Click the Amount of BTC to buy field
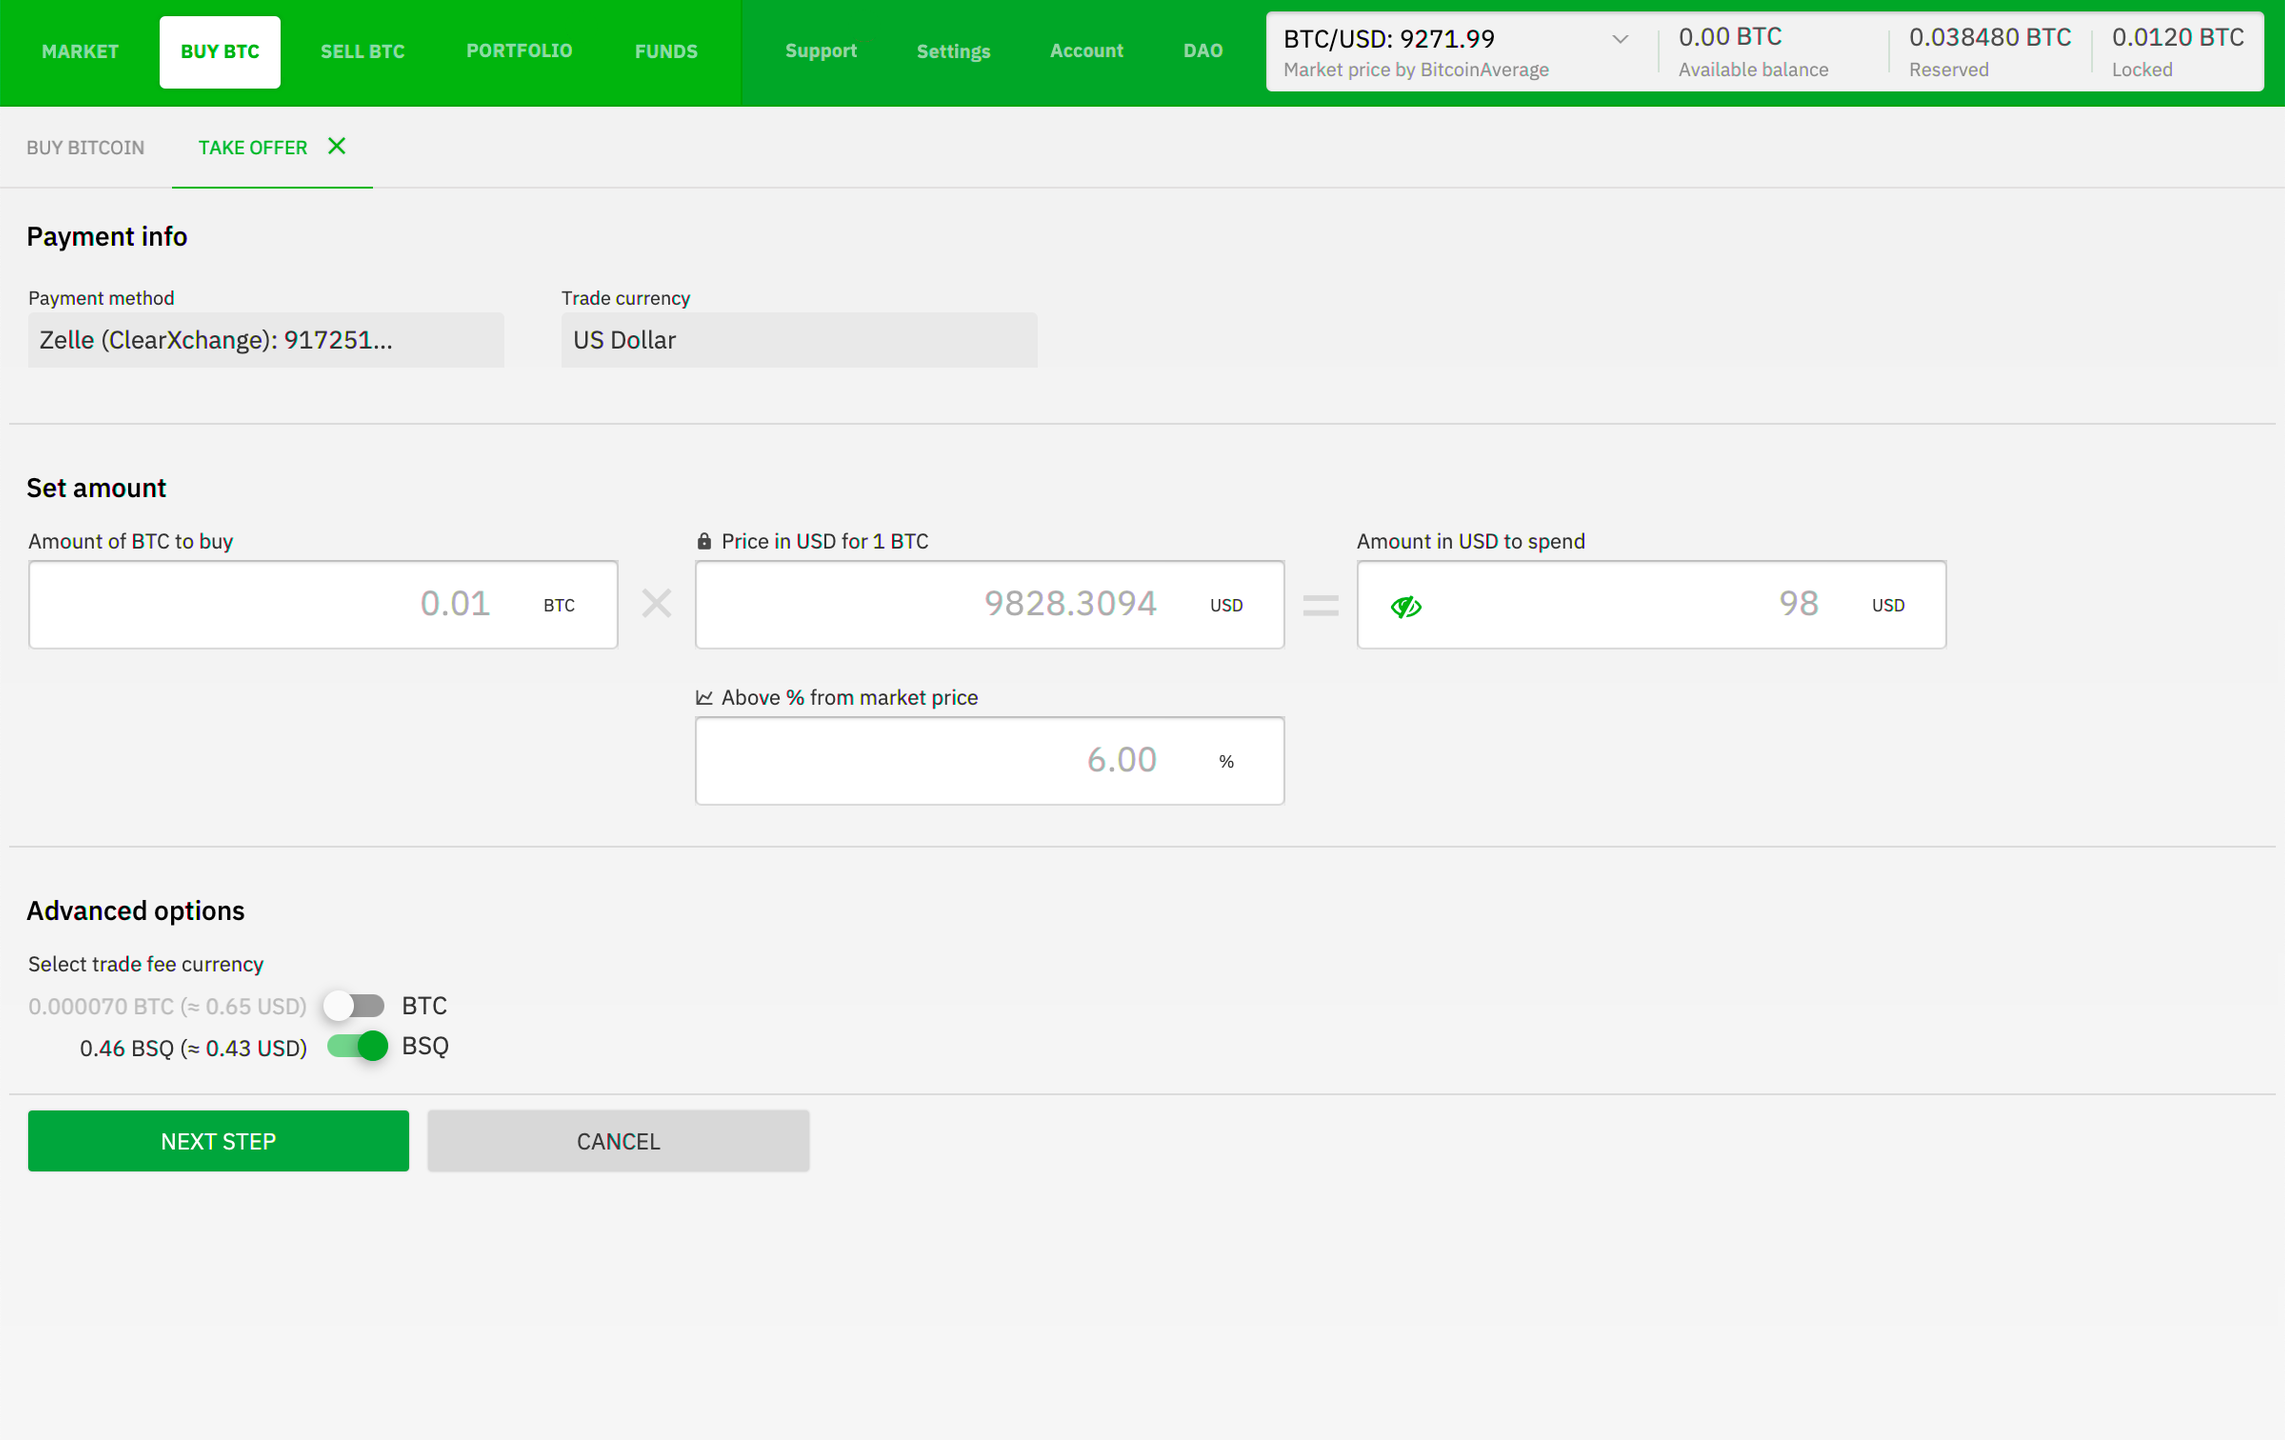The image size is (2285, 1440). point(322,604)
